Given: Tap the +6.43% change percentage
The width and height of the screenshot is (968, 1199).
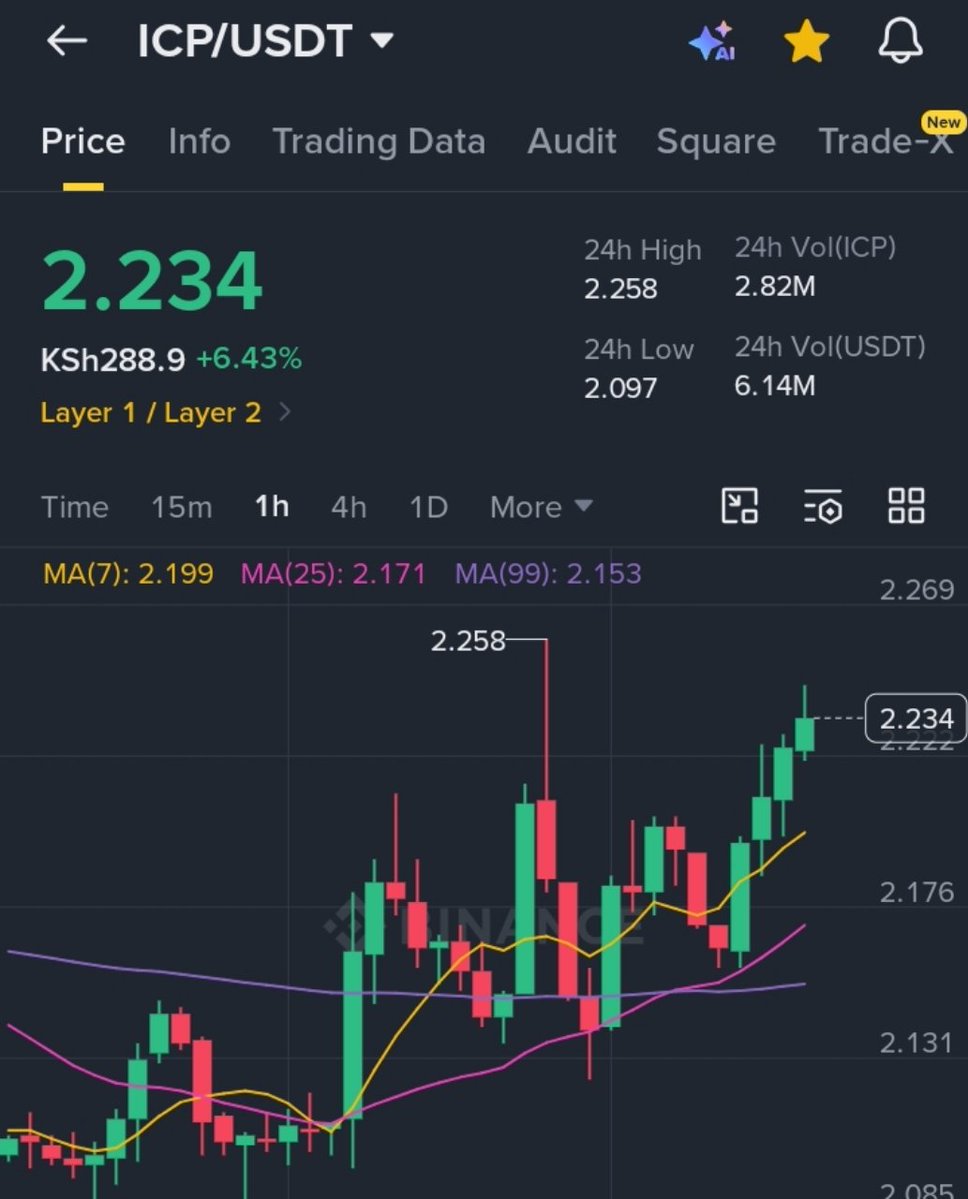Looking at the screenshot, I should (x=249, y=359).
